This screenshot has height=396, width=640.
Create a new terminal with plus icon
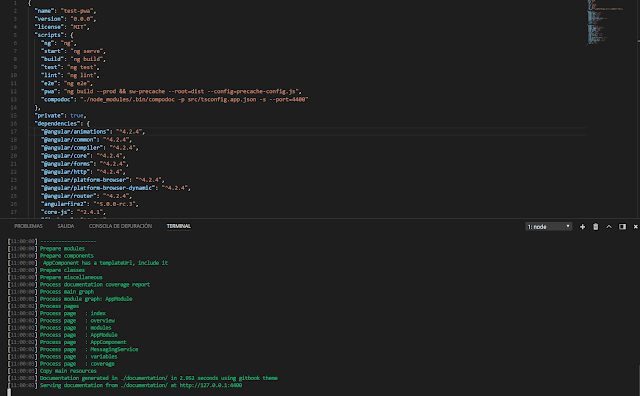[x=582, y=227]
